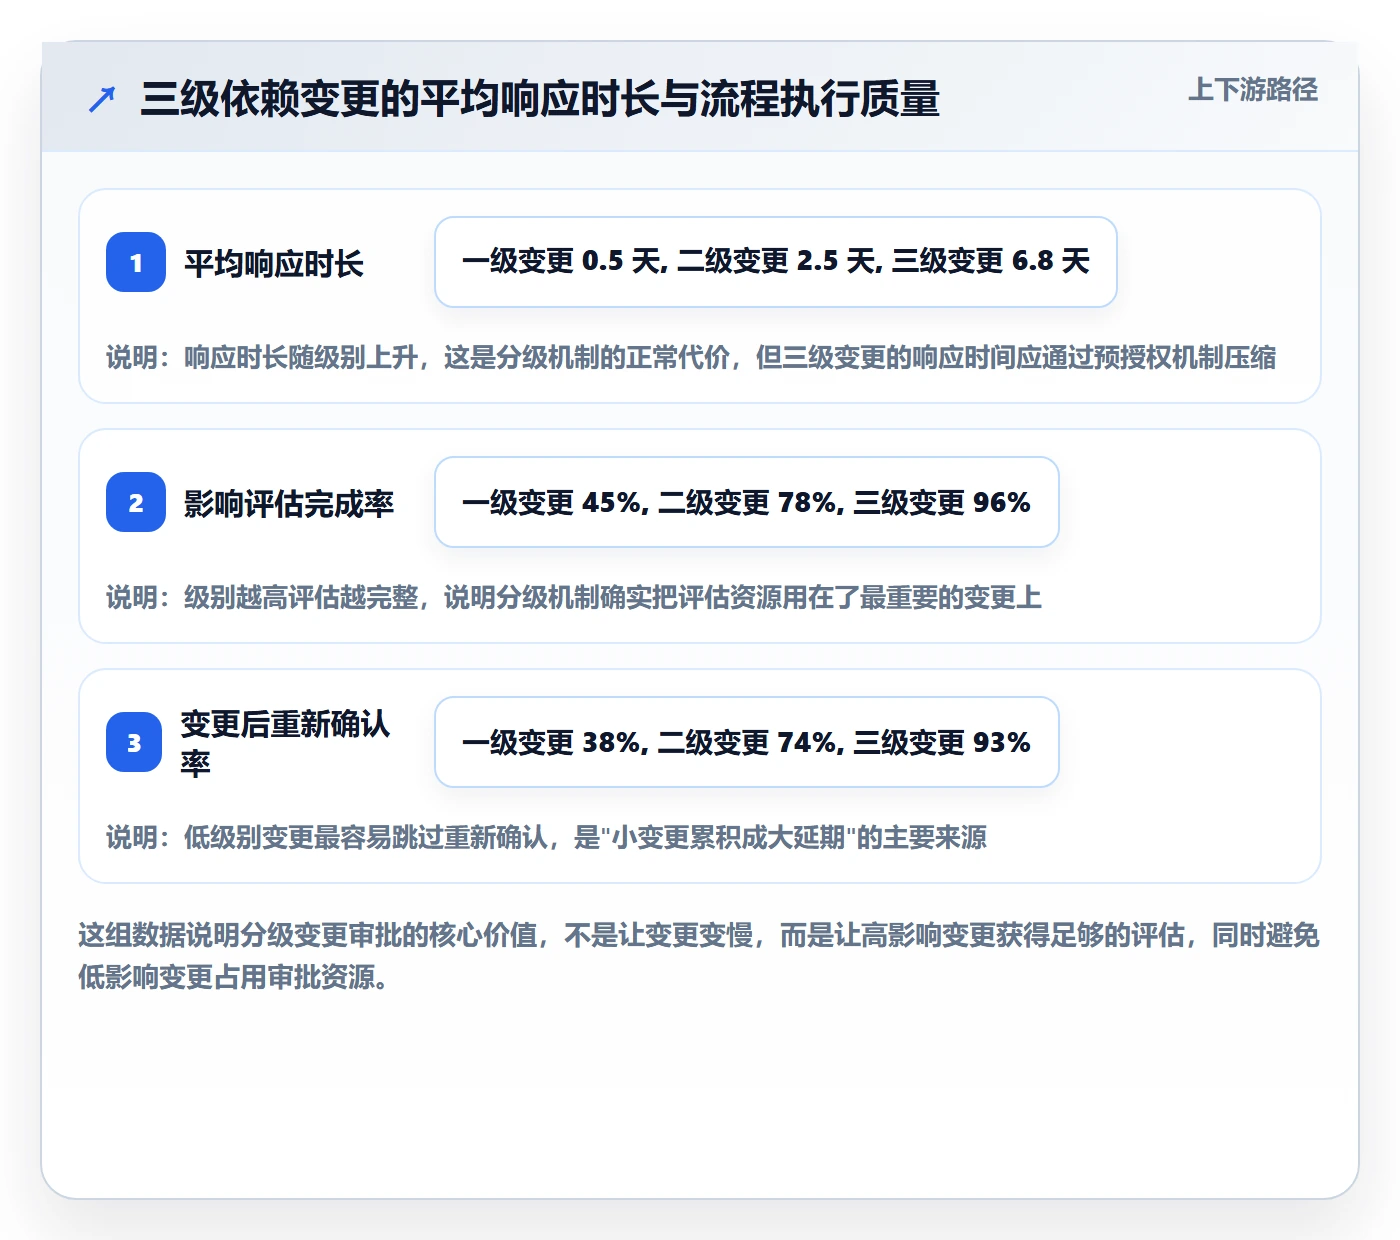
Task: Click the value box with 45%, 78%, 96%
Action: [747, 502]
